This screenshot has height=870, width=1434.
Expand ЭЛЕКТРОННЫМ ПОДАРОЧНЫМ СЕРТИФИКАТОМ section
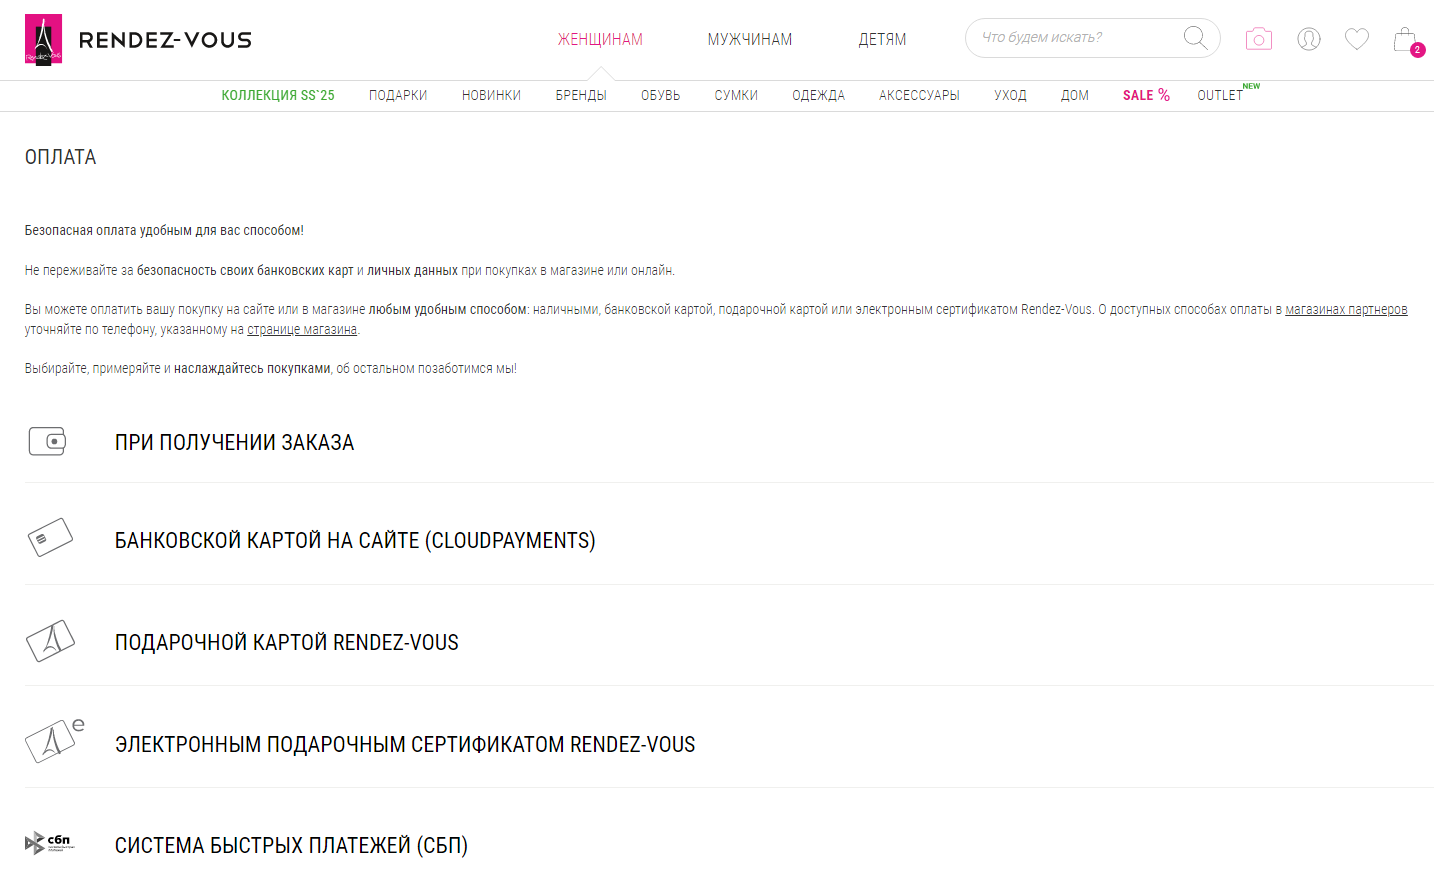(405, 744)
